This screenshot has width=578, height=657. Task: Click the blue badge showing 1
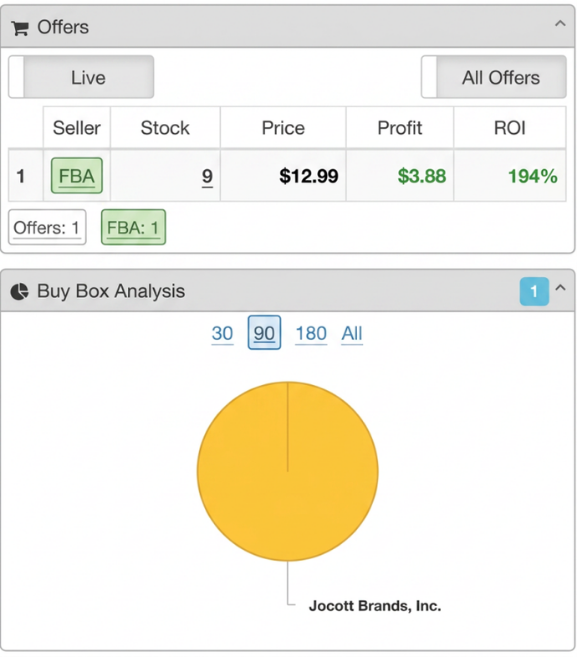tap(534, 291)
